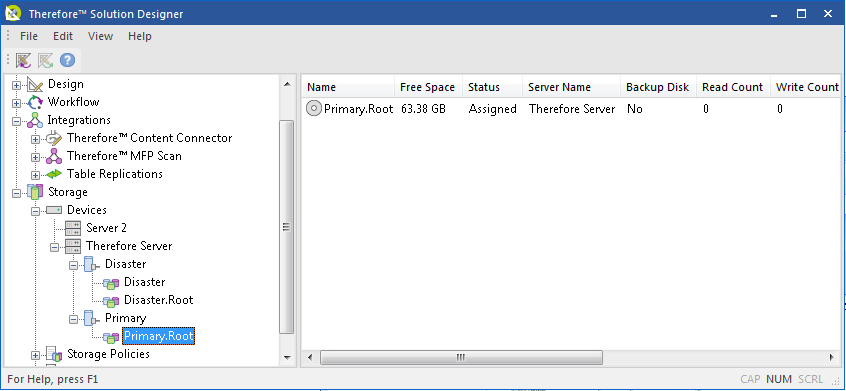Select Disaster.Root in the tree

click(x=159, y=300)
